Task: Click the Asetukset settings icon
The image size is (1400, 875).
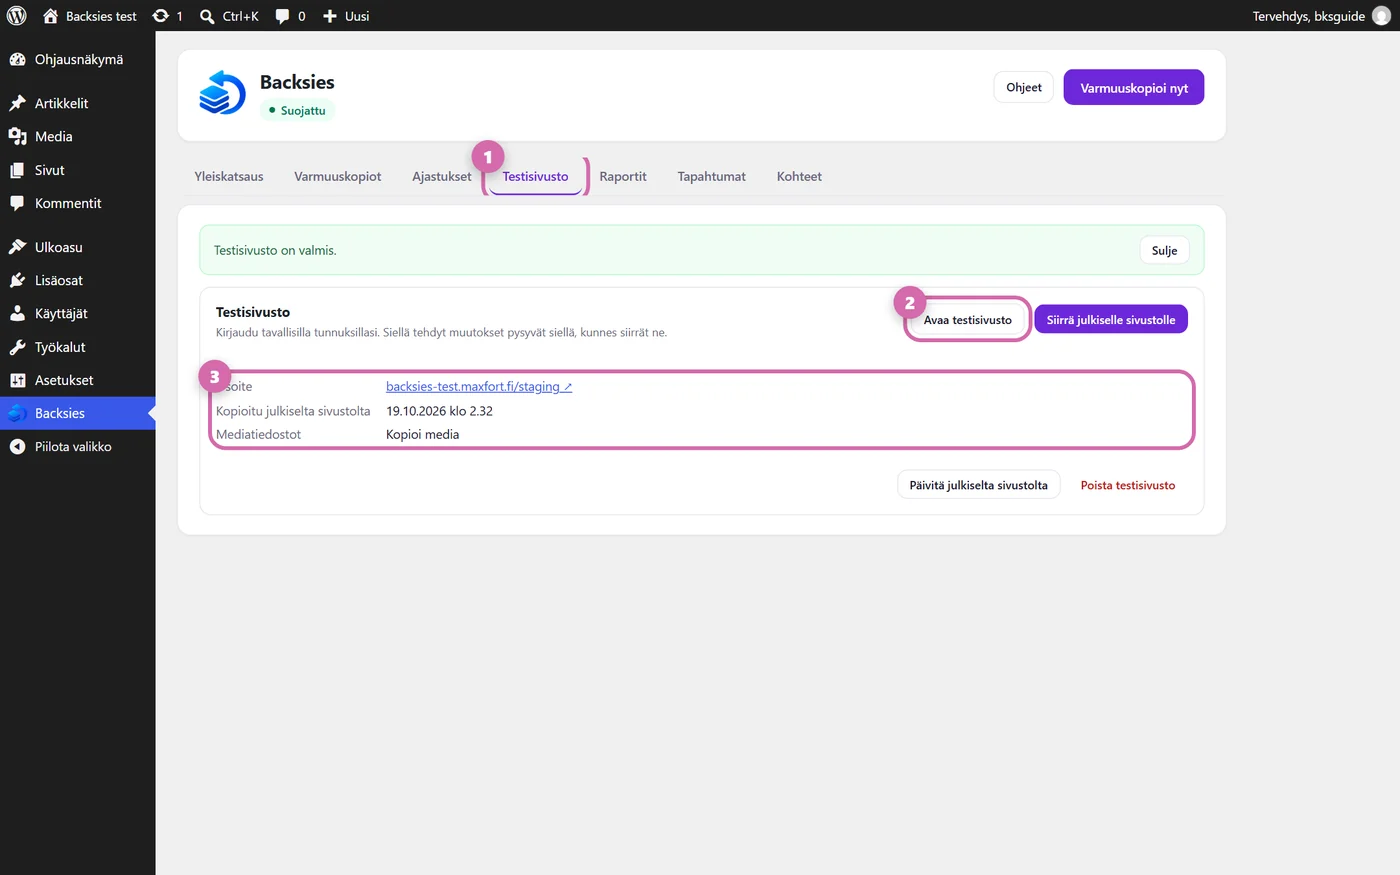Action: point(17,380)
